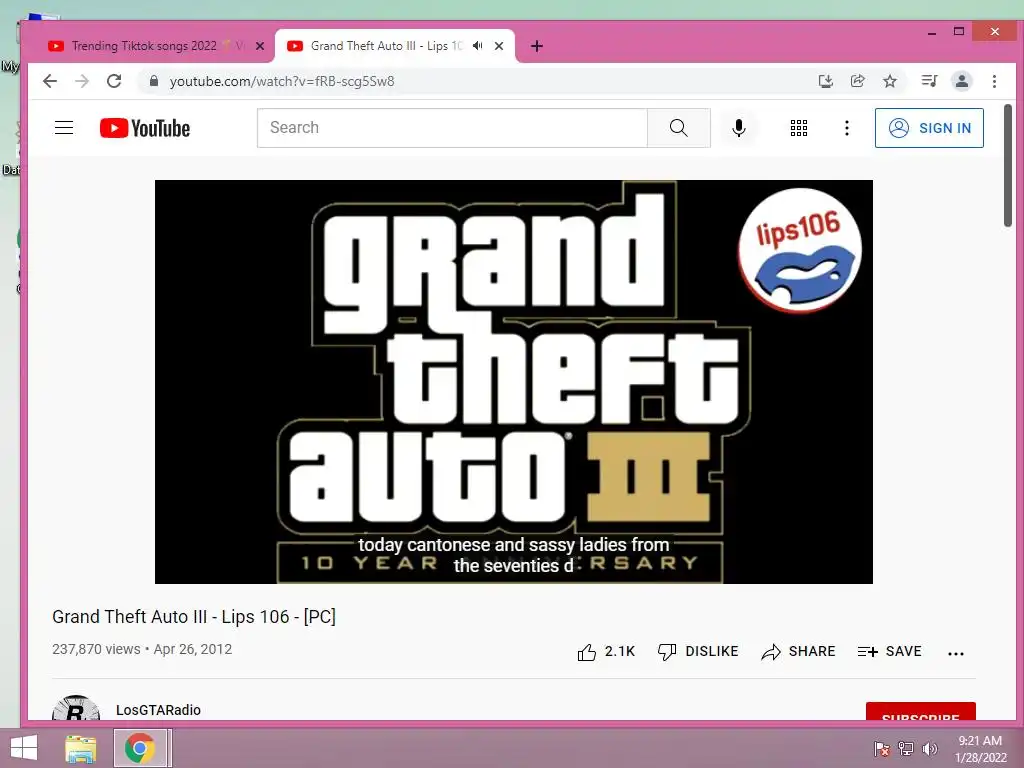
Task: Open File Explorer from the taskbar
Action: [x=80, y=748]
